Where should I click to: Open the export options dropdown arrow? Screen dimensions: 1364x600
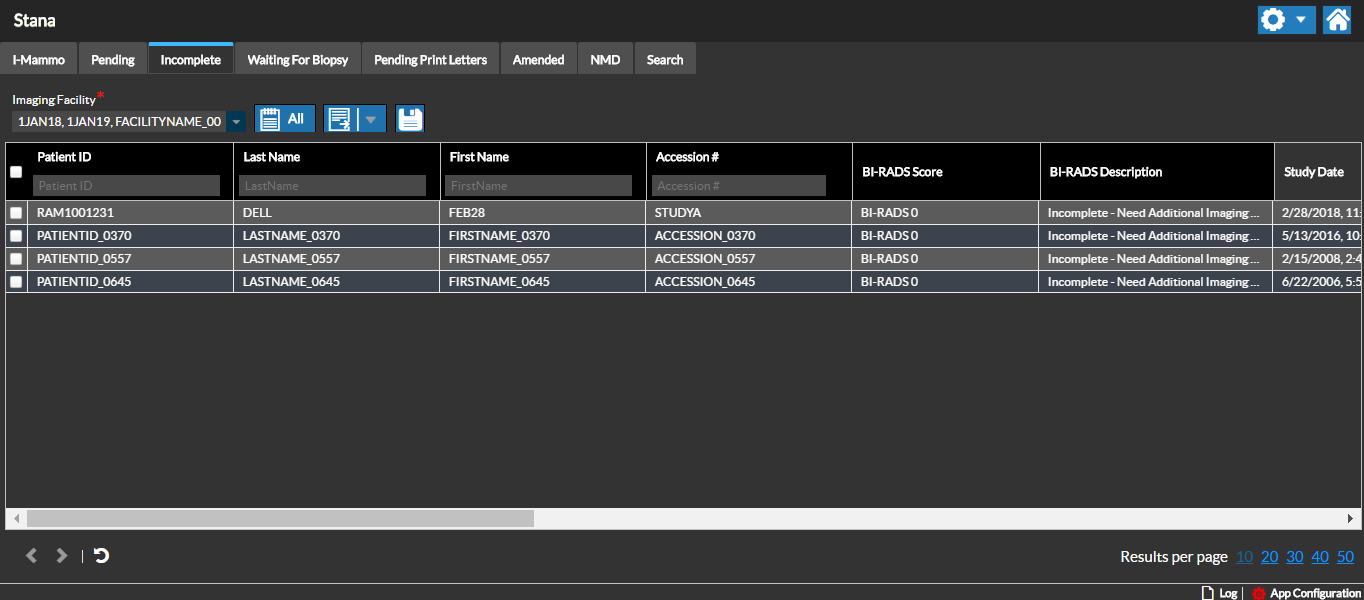tap(371, 119)
